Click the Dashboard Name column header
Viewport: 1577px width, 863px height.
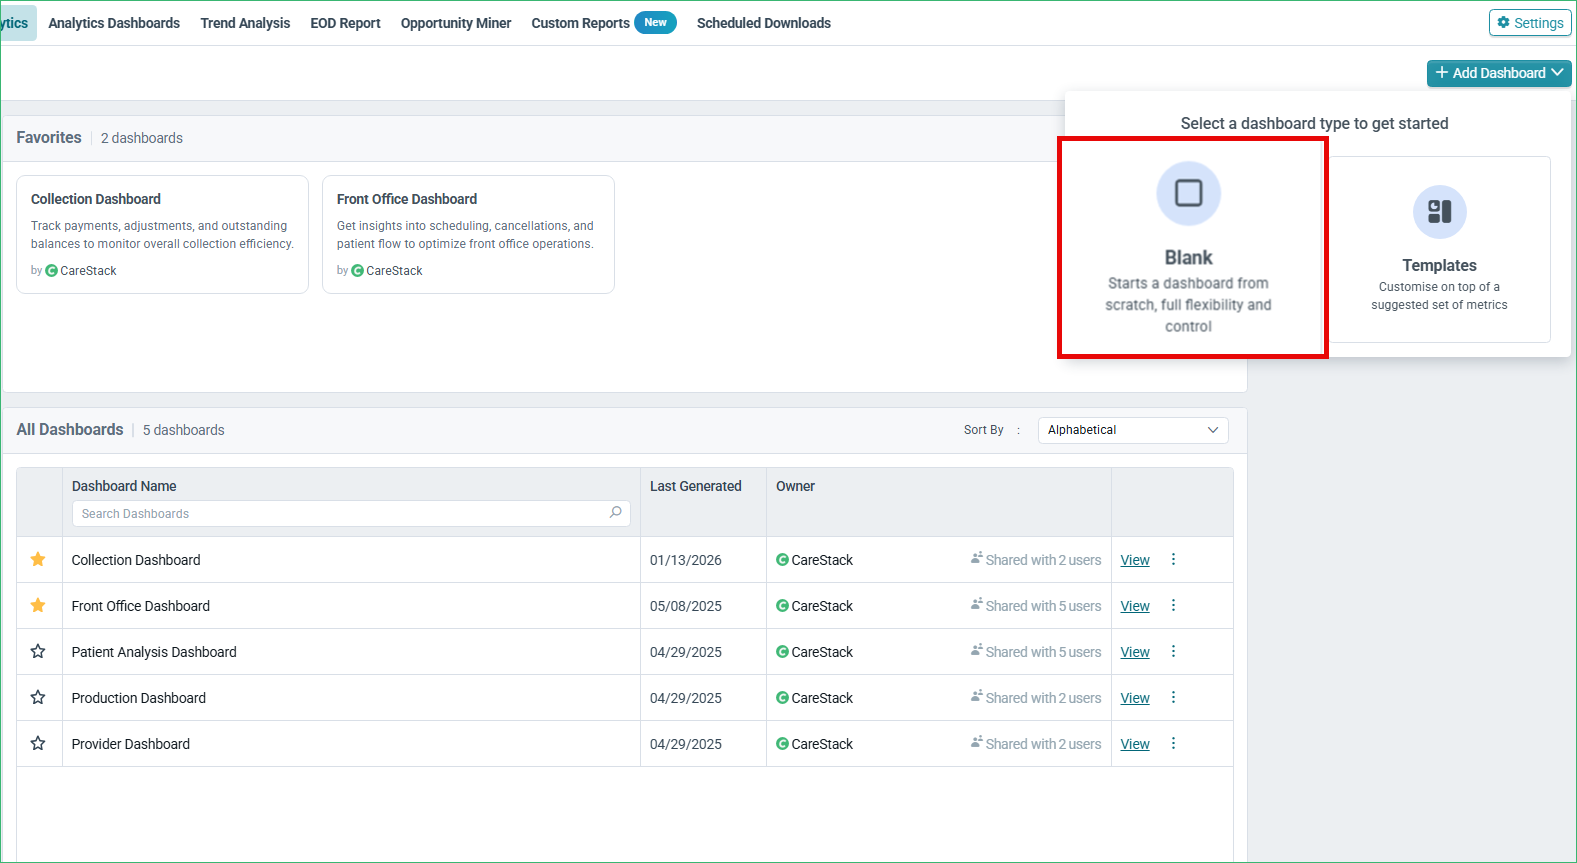[124, 486]
